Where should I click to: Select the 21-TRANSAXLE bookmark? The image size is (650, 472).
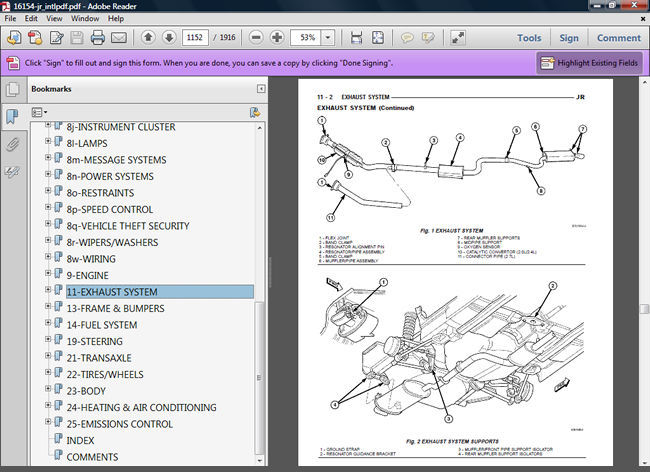click(x=99, y=358)
